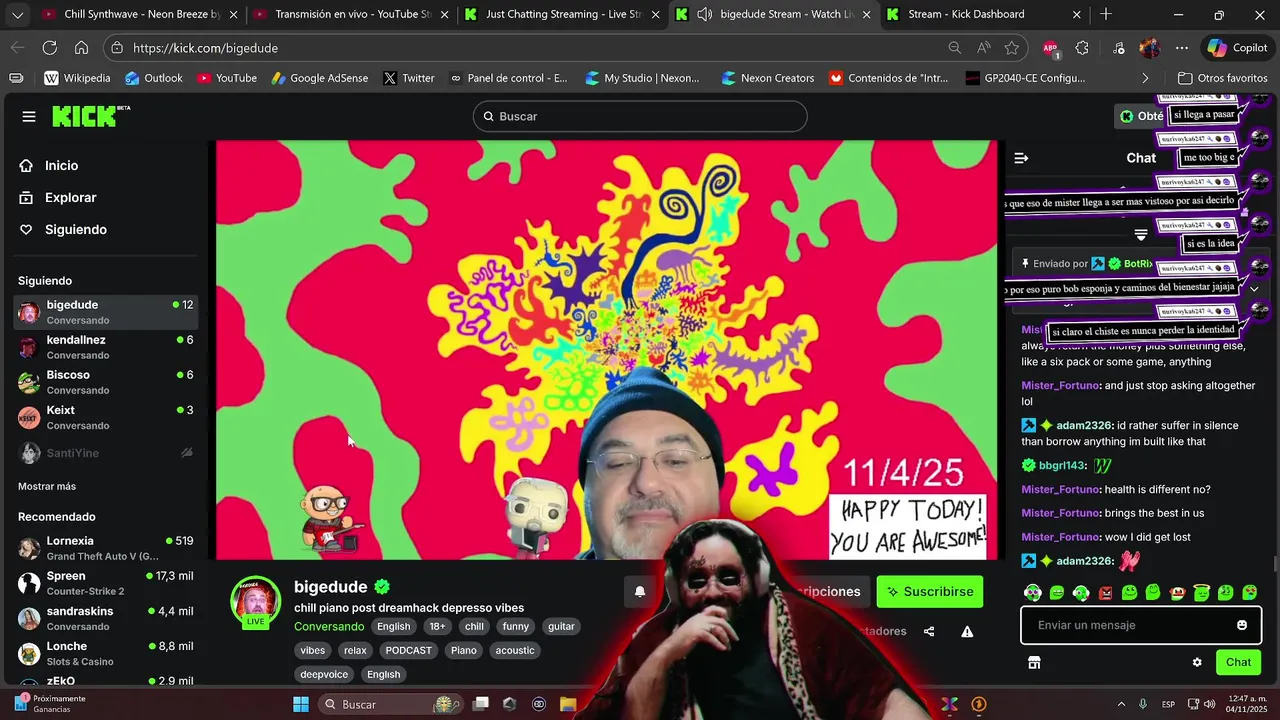This screenshot has width=1280, height=720.
Task: Open Edge settings and more menu
Action: tap(1182, 48)
